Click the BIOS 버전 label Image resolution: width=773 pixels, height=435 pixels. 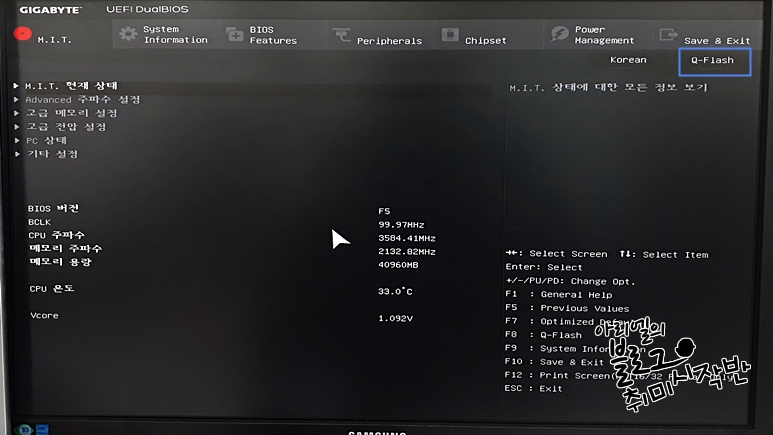[53, 209]
